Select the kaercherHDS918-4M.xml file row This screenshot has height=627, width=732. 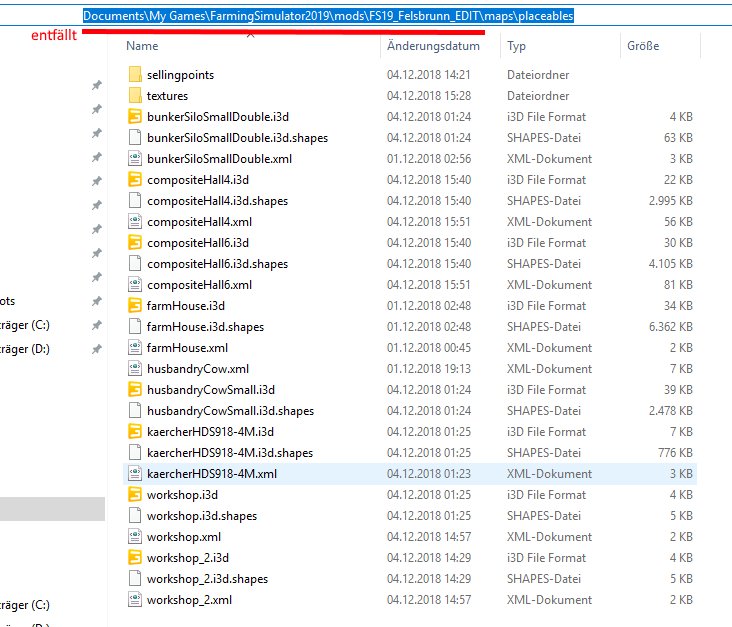[210, 474]
